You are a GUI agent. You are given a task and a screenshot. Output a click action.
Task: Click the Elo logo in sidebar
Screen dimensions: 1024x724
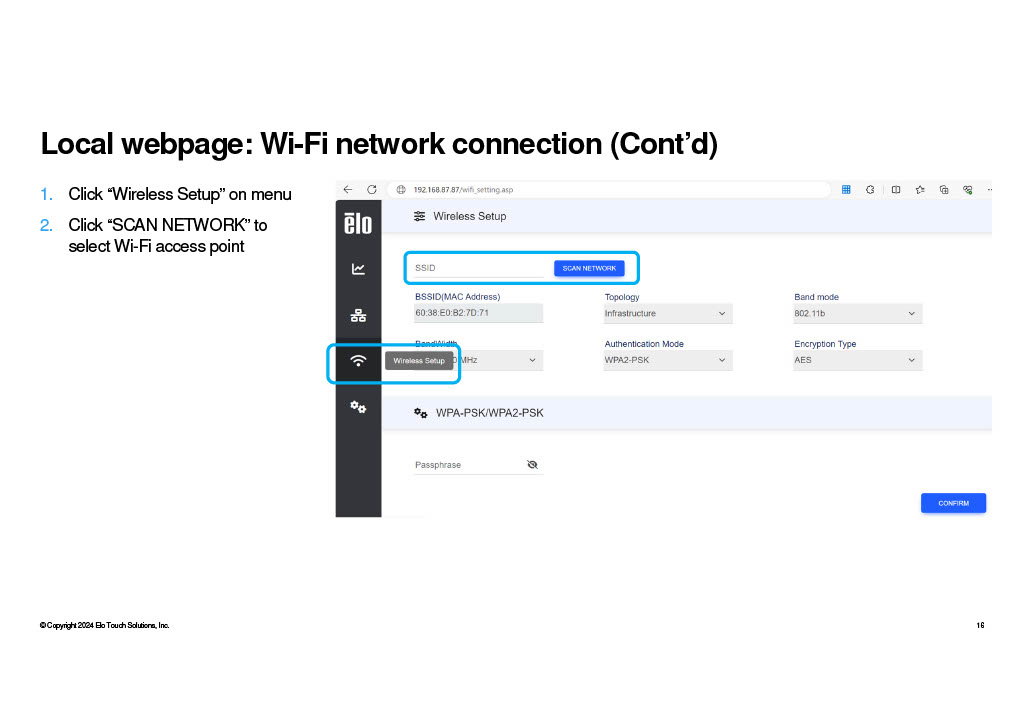tap(358, 223)
